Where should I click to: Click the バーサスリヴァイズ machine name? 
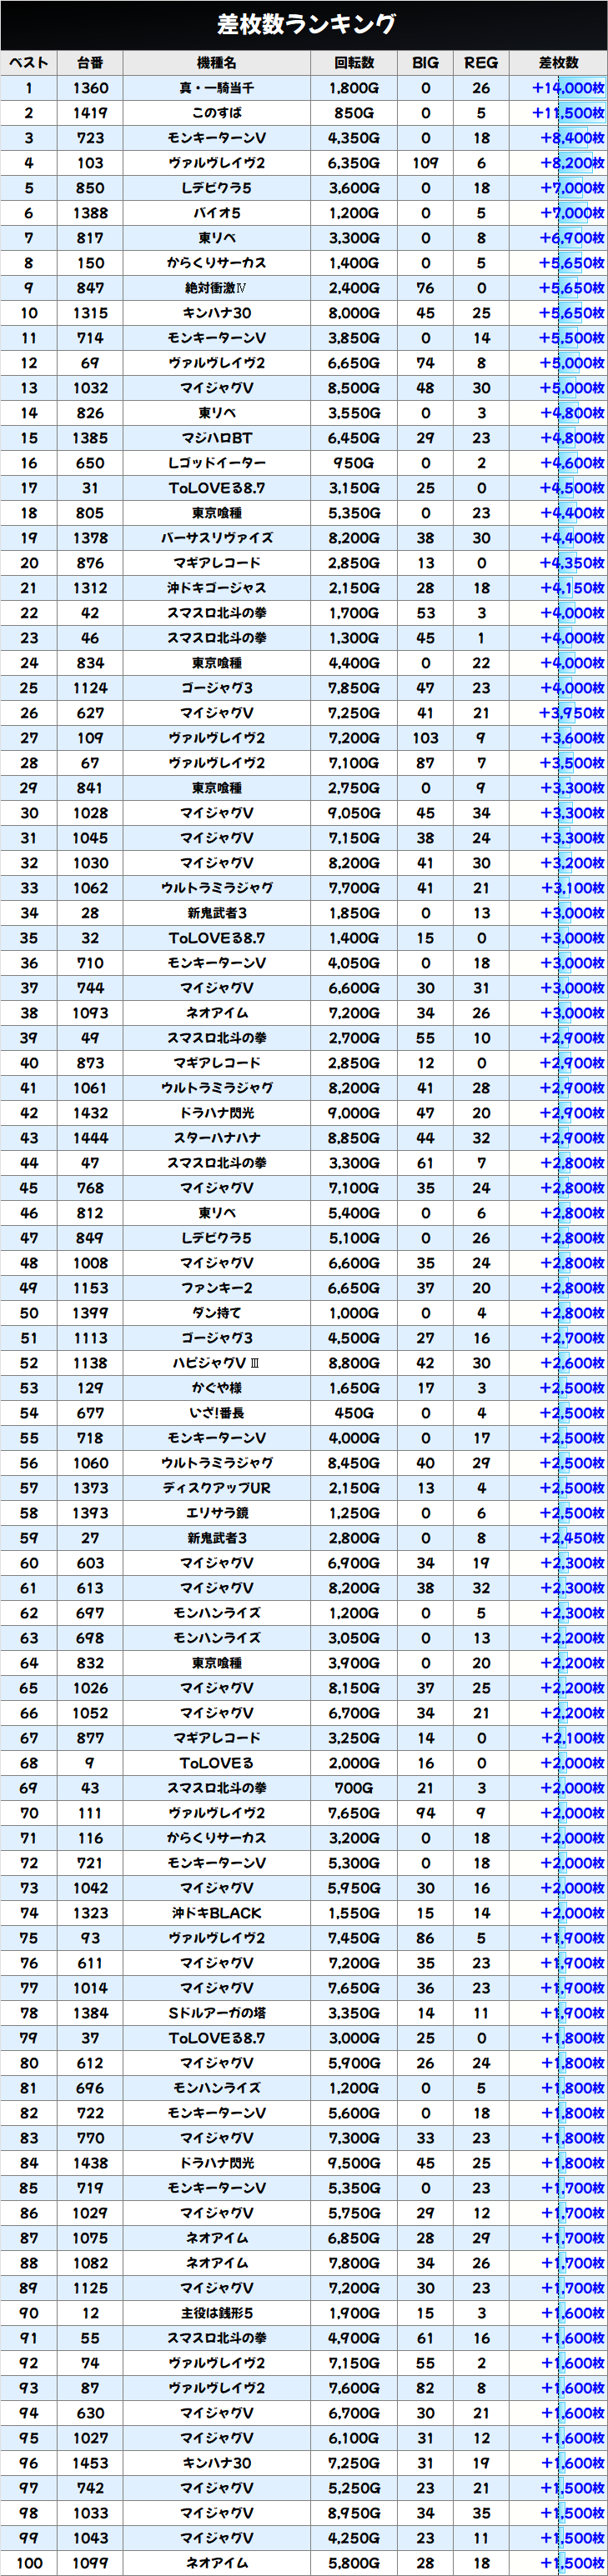click(x=217, y=538)
